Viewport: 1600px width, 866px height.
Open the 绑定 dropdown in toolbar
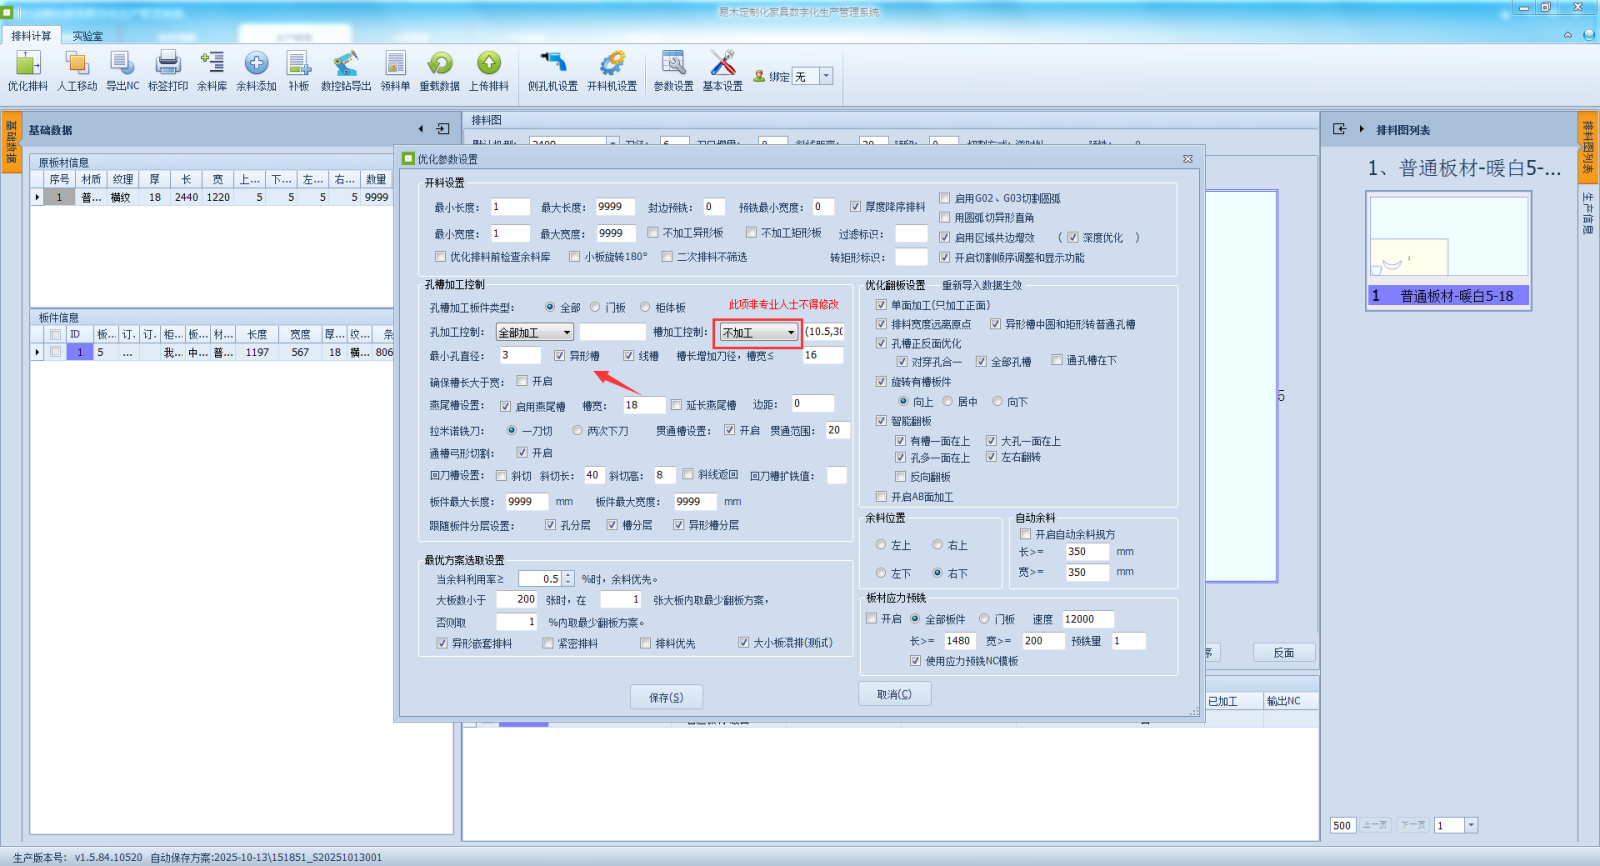[x=826, y=76]
